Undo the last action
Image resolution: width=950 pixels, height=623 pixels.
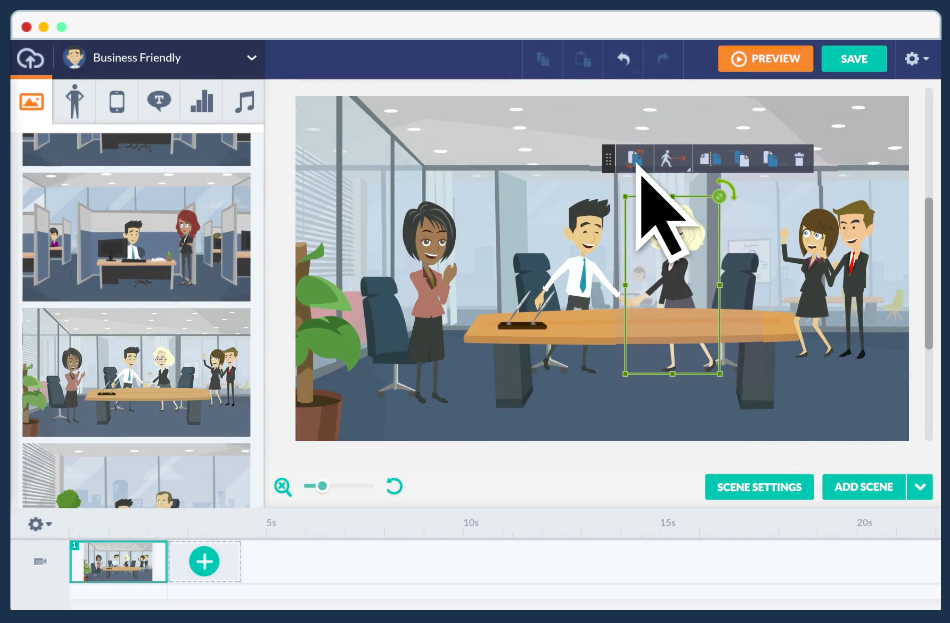pyautogui.click(x=623, y=59)
